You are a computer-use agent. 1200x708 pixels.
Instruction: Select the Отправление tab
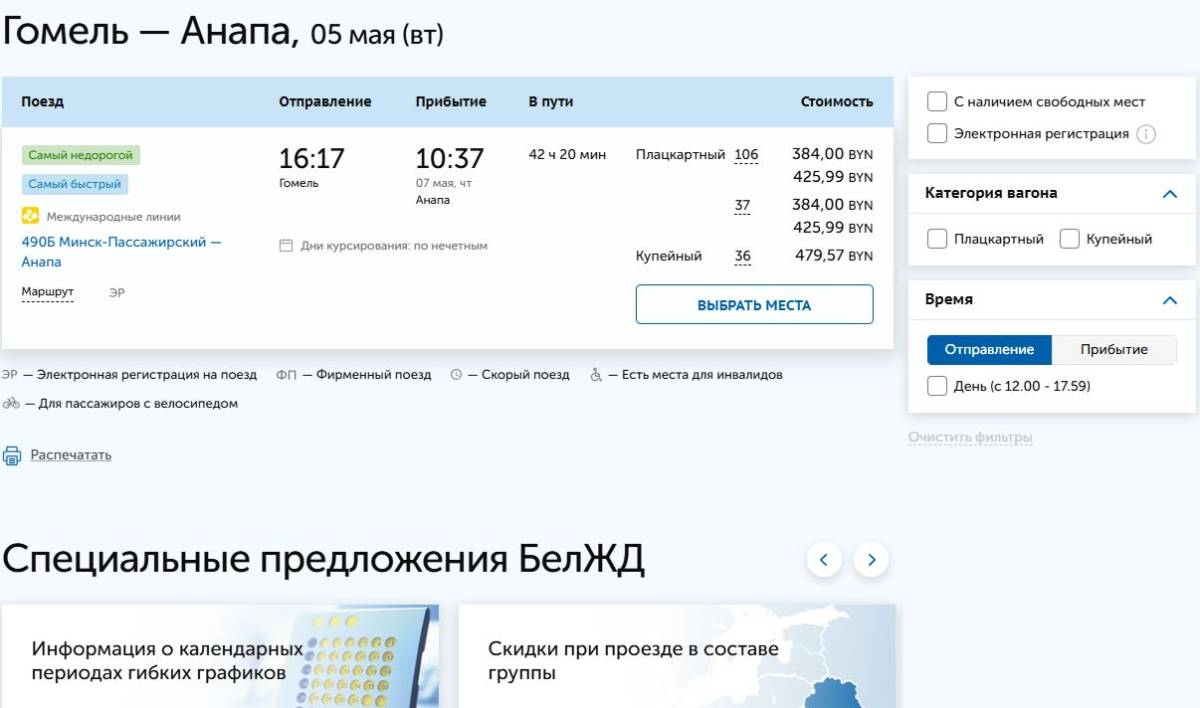coord(989,348)
